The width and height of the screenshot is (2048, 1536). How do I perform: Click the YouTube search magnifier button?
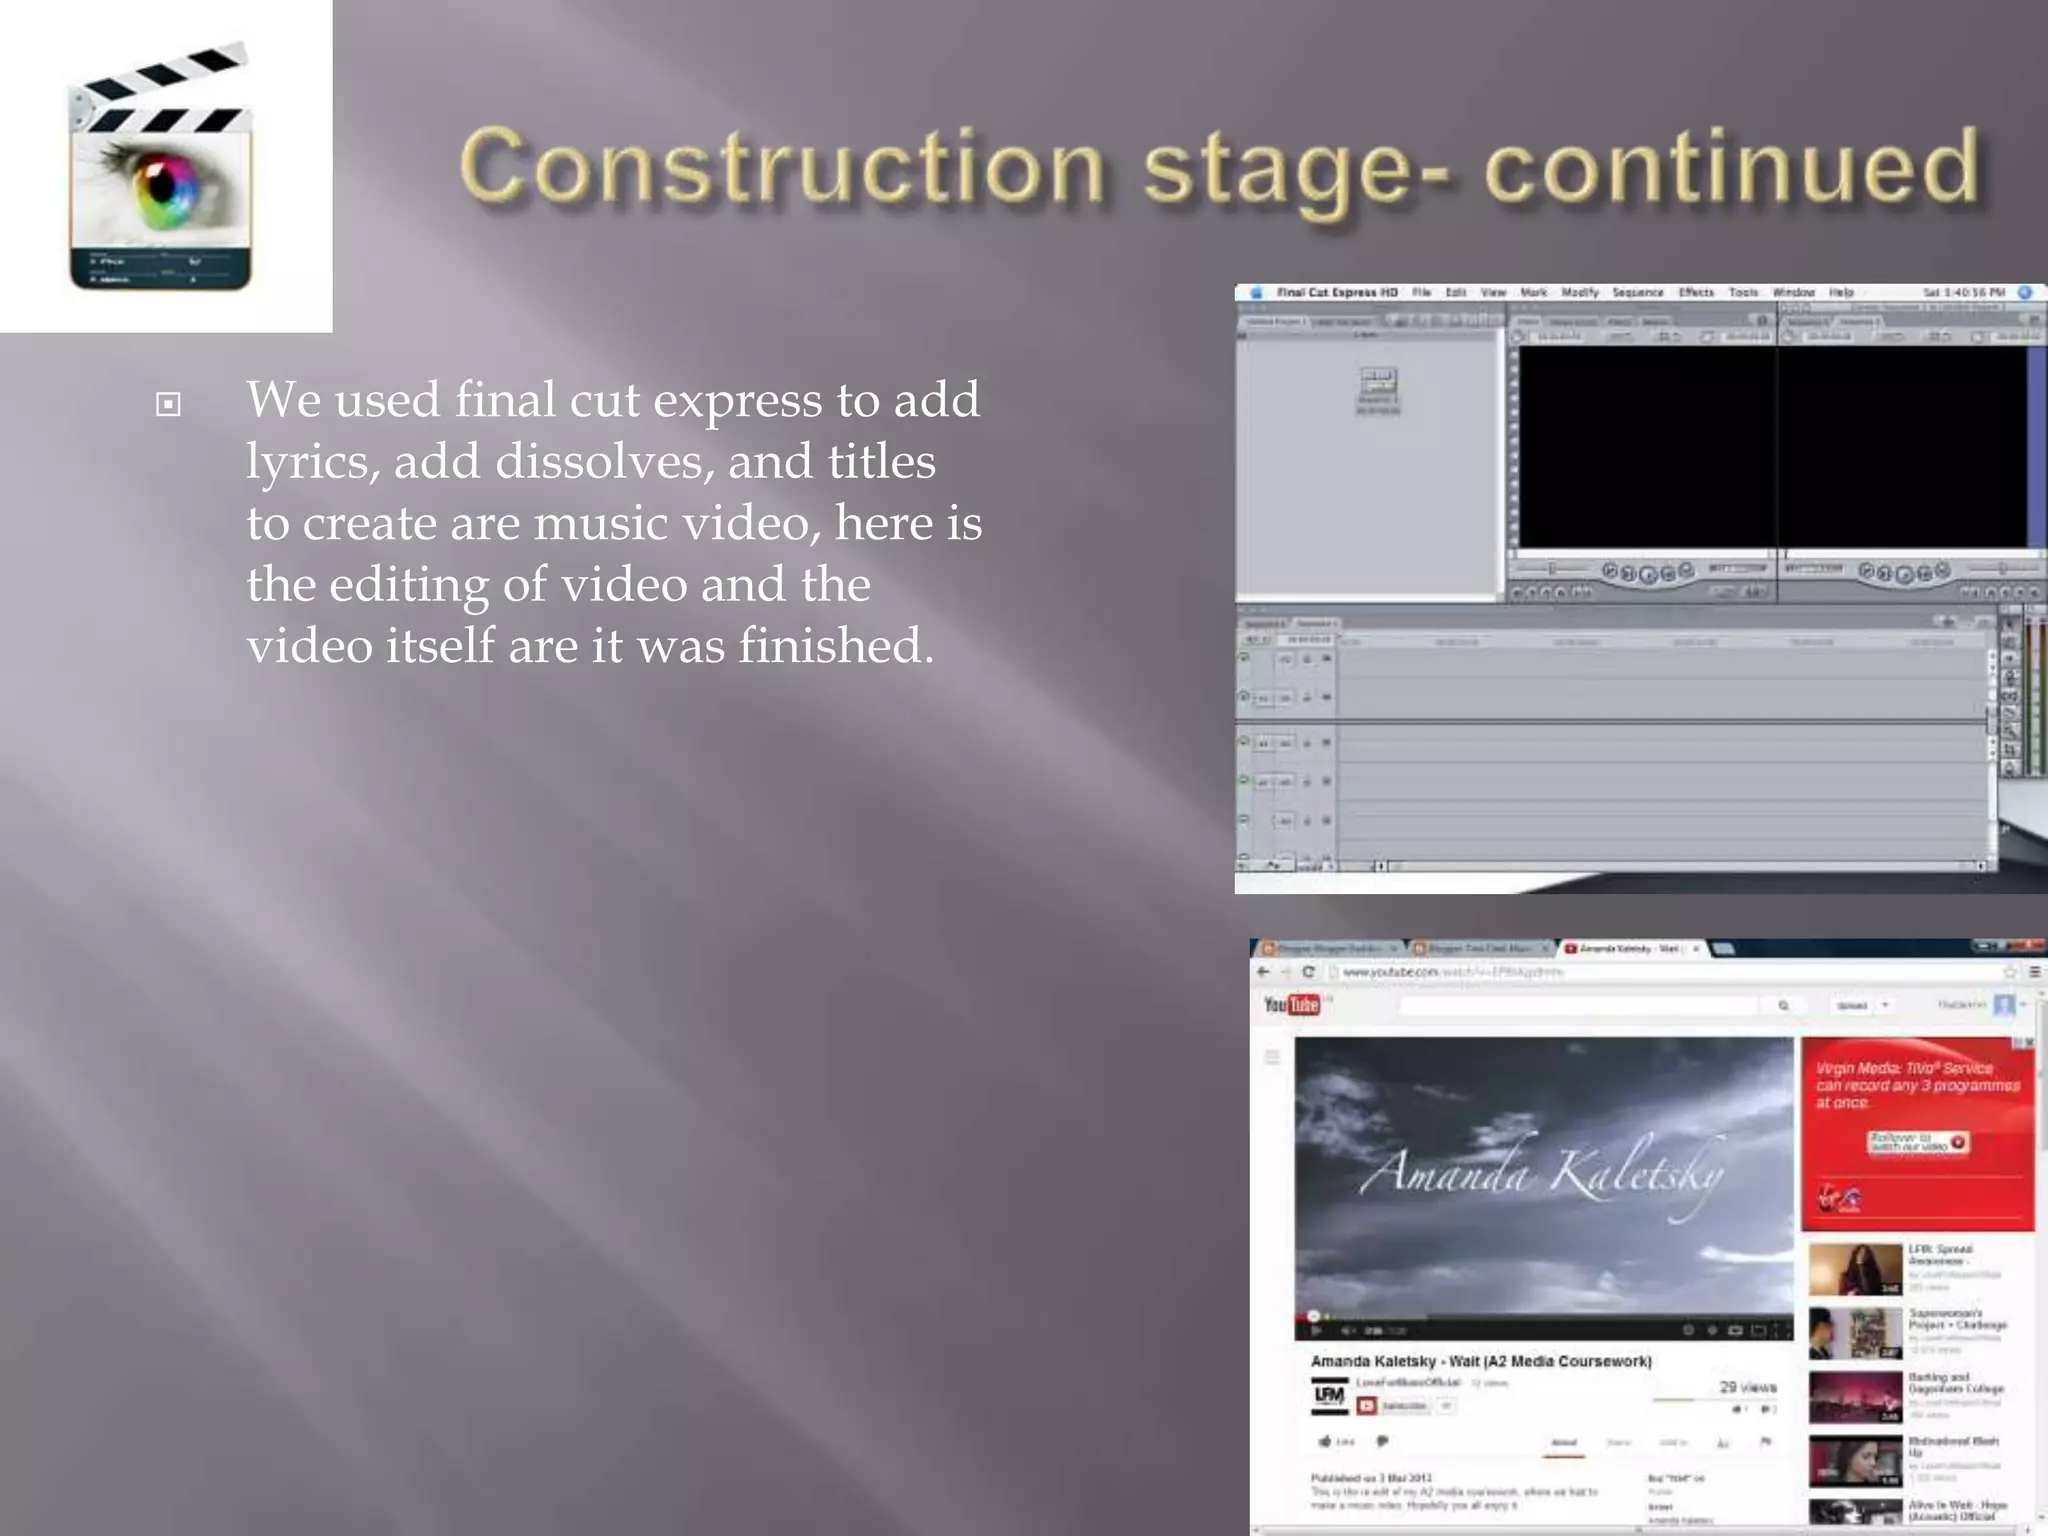[x=1783, y=1005]
